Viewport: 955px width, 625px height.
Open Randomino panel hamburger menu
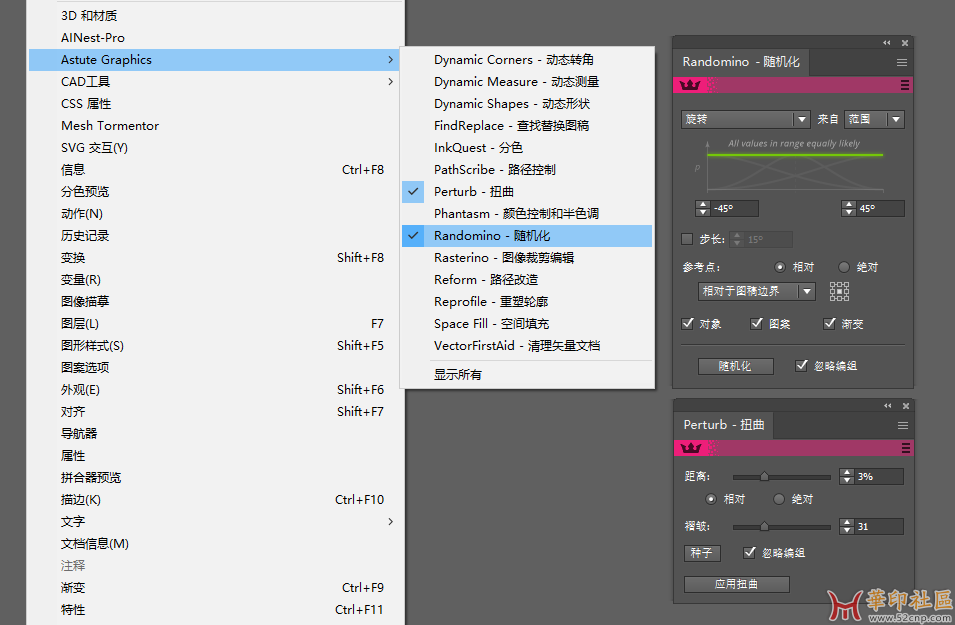click(902, 62)
